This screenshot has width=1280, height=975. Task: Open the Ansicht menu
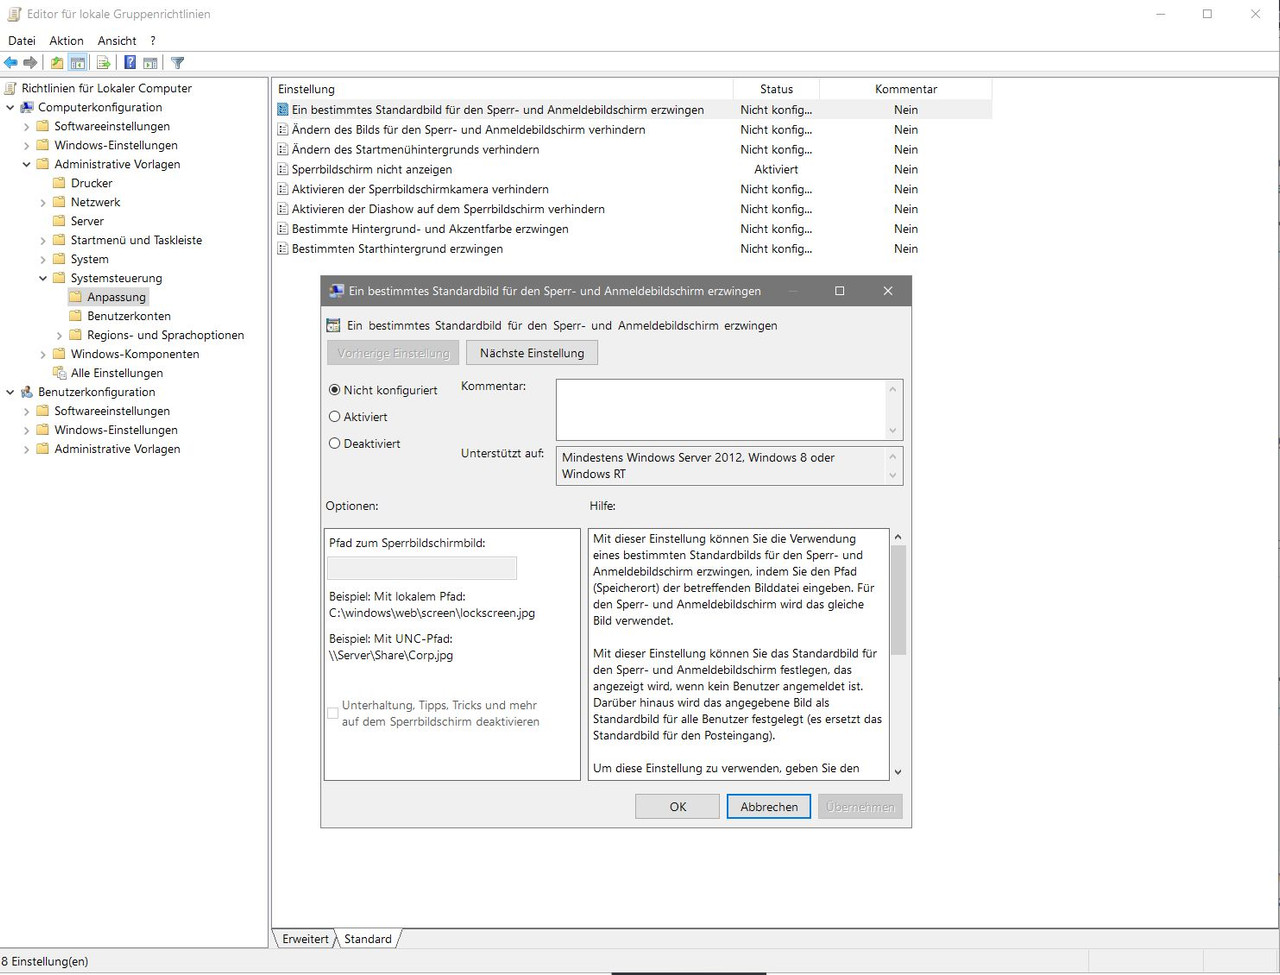pos(117,41)
